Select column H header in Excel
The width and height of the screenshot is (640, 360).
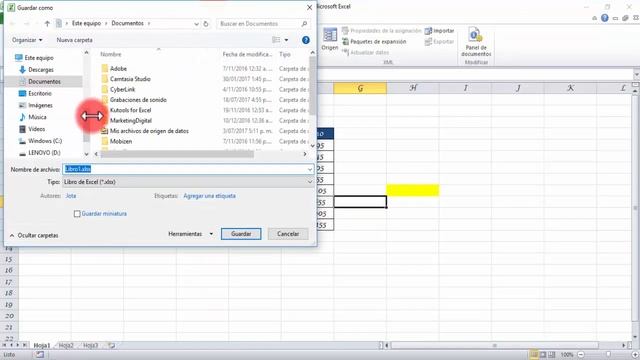click(413, 88)
